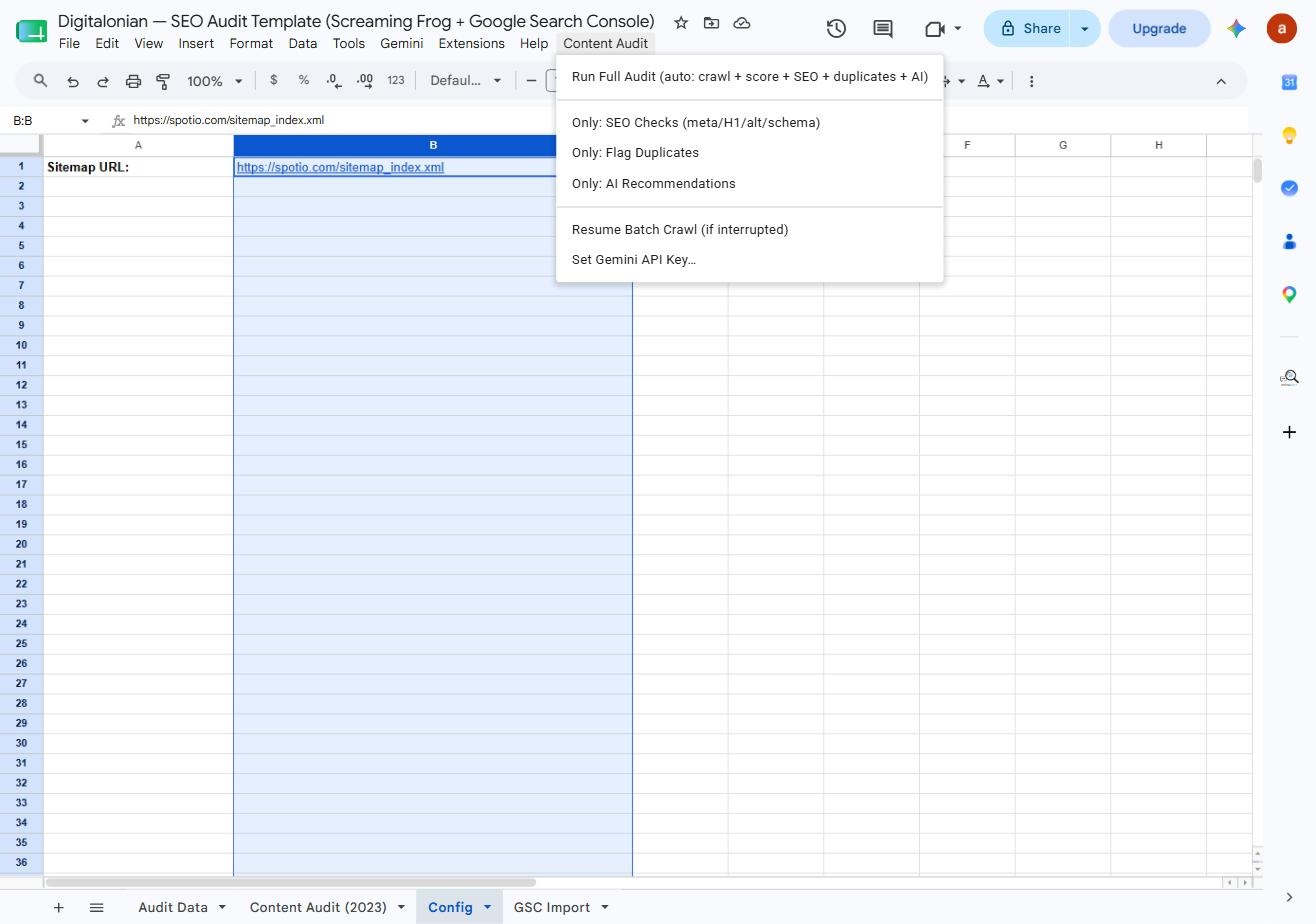This screenshot has height=924, width=1316.
Task: Open Meet camera dropdown arrow
Action: [x=957, y=29]
